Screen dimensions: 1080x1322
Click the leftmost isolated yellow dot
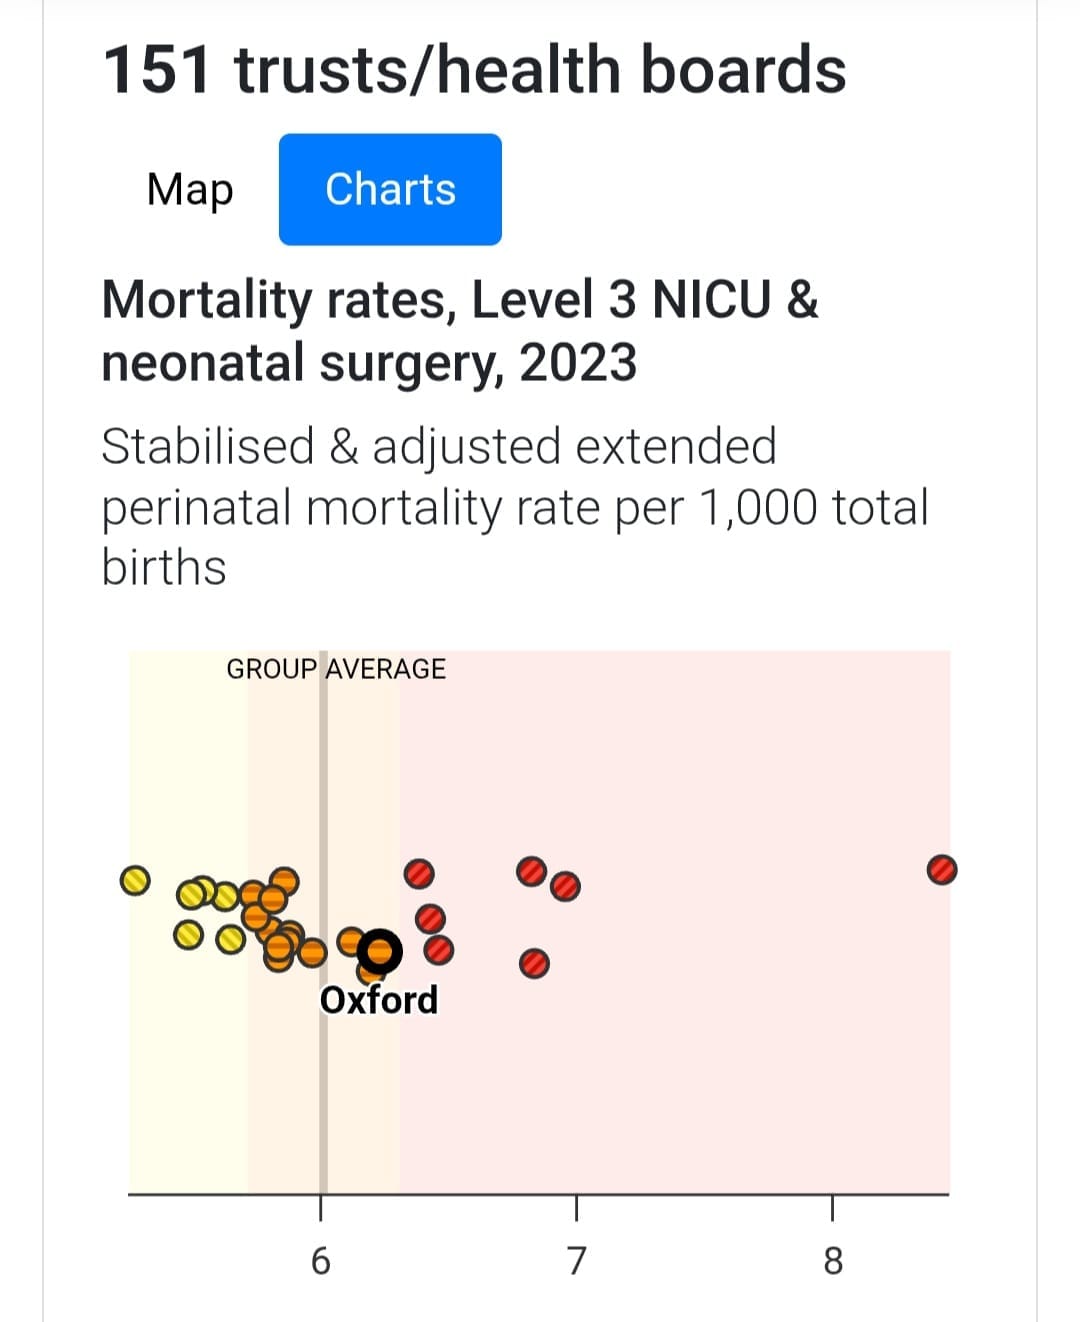134,880
